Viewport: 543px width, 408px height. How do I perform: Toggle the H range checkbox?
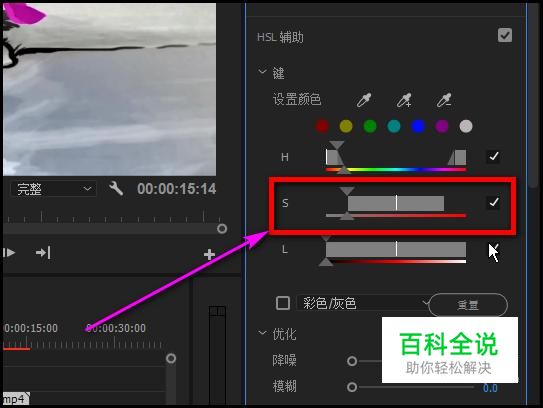pyautogui.click(x=493, y=157)
